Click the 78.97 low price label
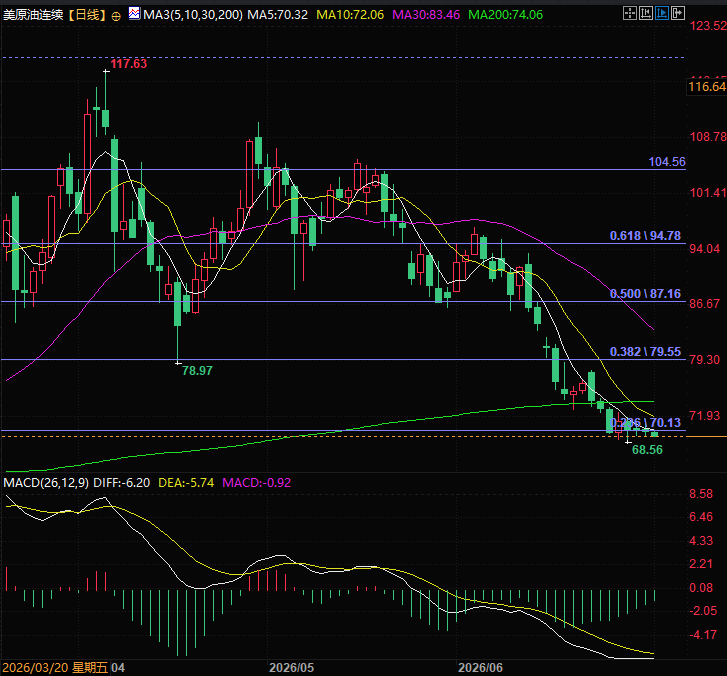Image resolution: width=727 pixels, height=676 pixels. coord(197,371)
